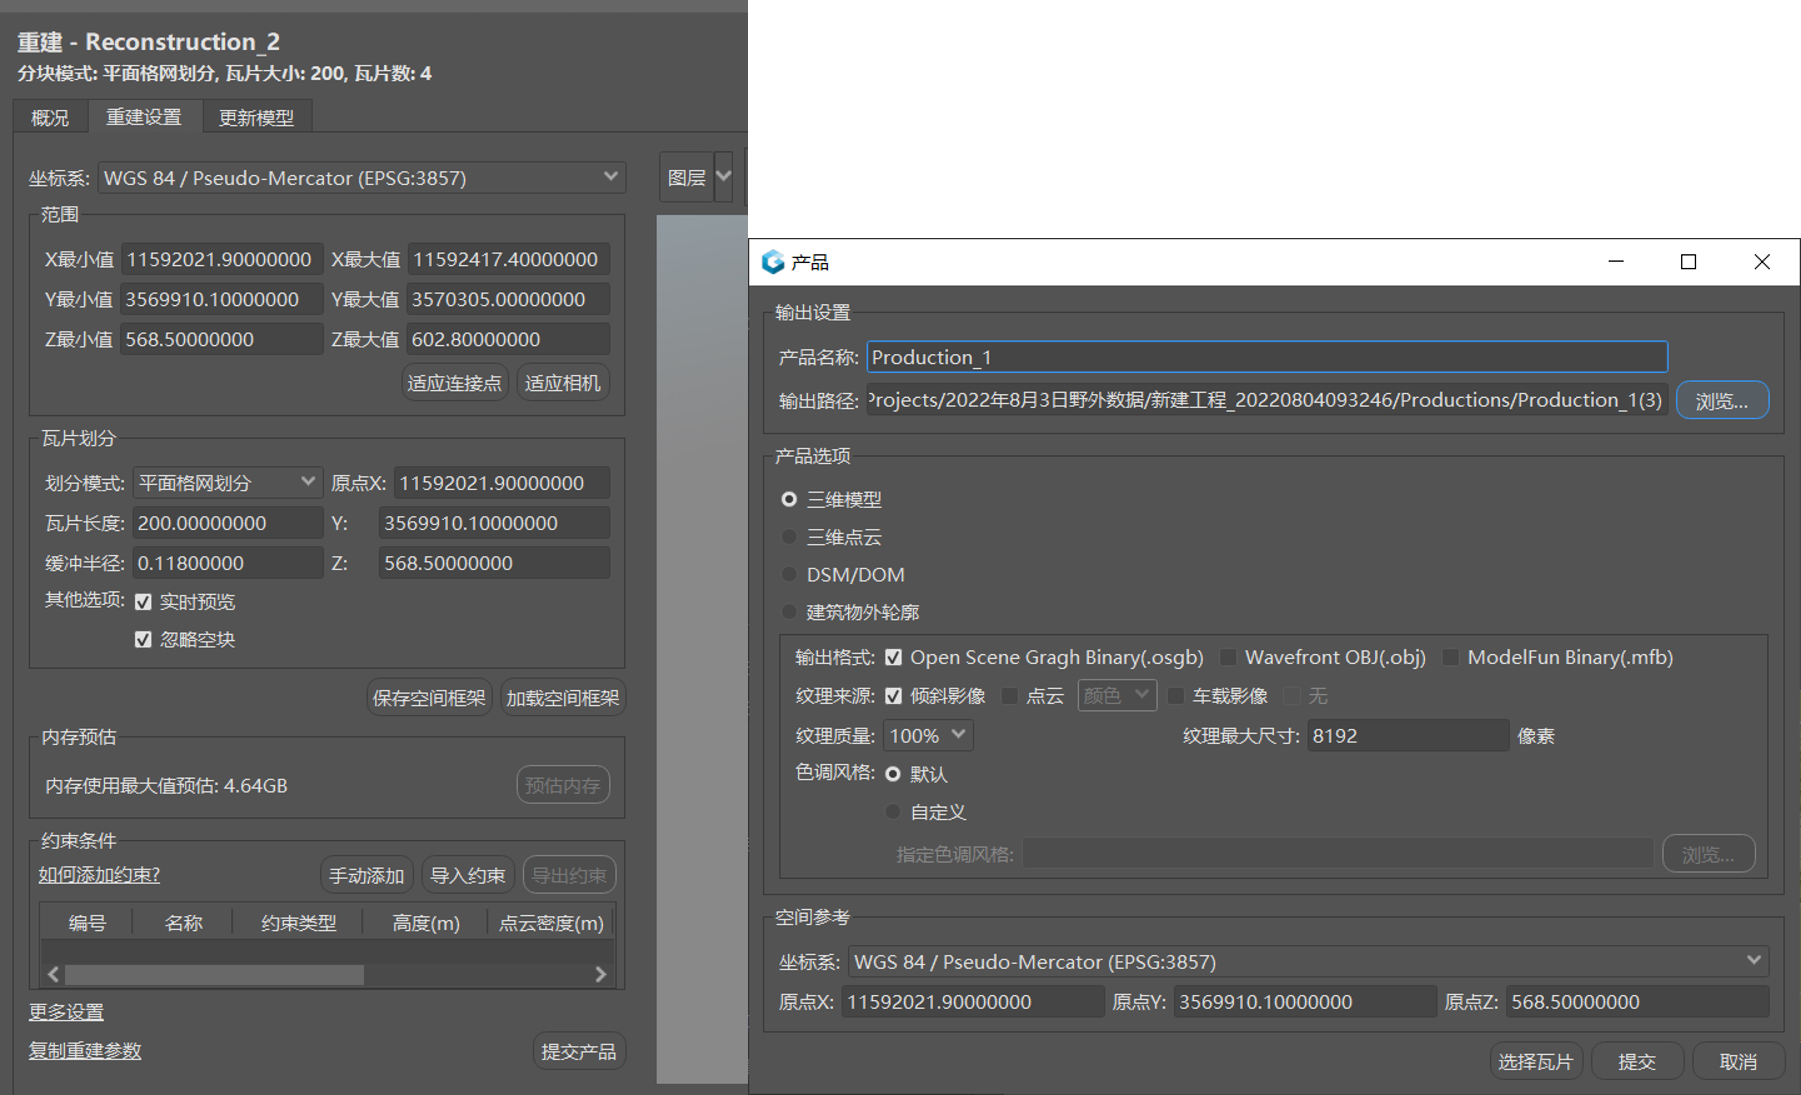
Task: Choose DSM/DOM product option
Action: (789, 575)
